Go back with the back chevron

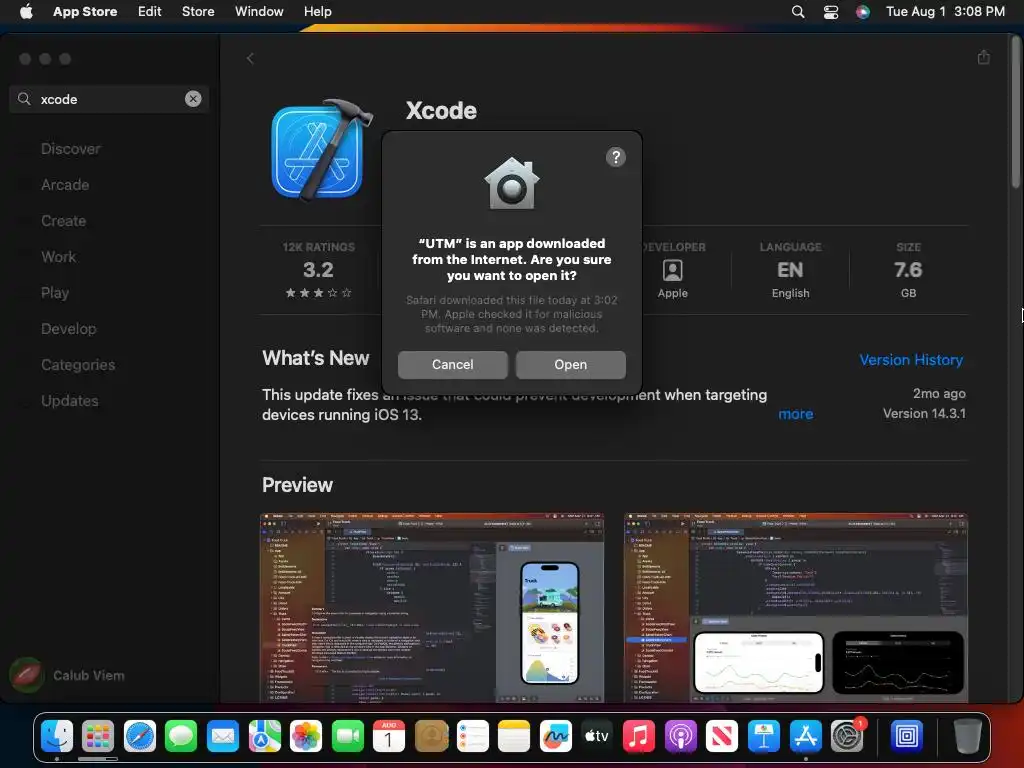tap(250, 59)
